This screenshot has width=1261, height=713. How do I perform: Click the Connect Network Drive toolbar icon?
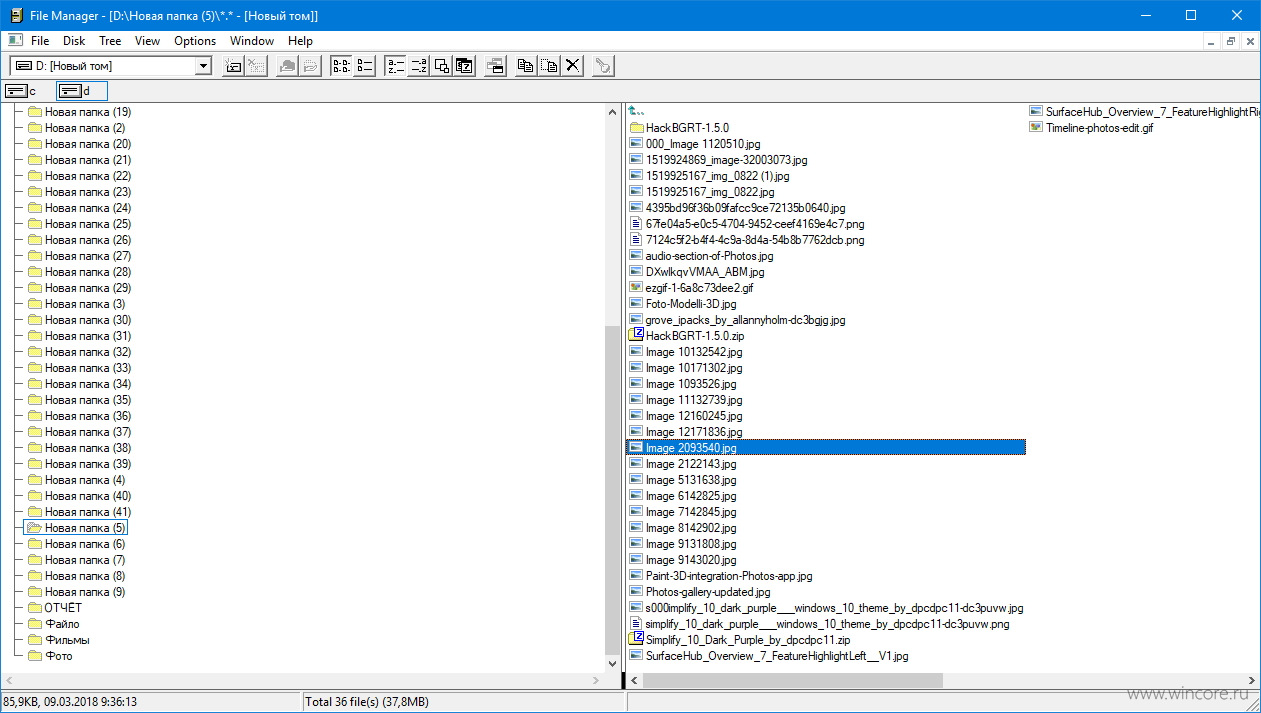click(x=233, y=66)
